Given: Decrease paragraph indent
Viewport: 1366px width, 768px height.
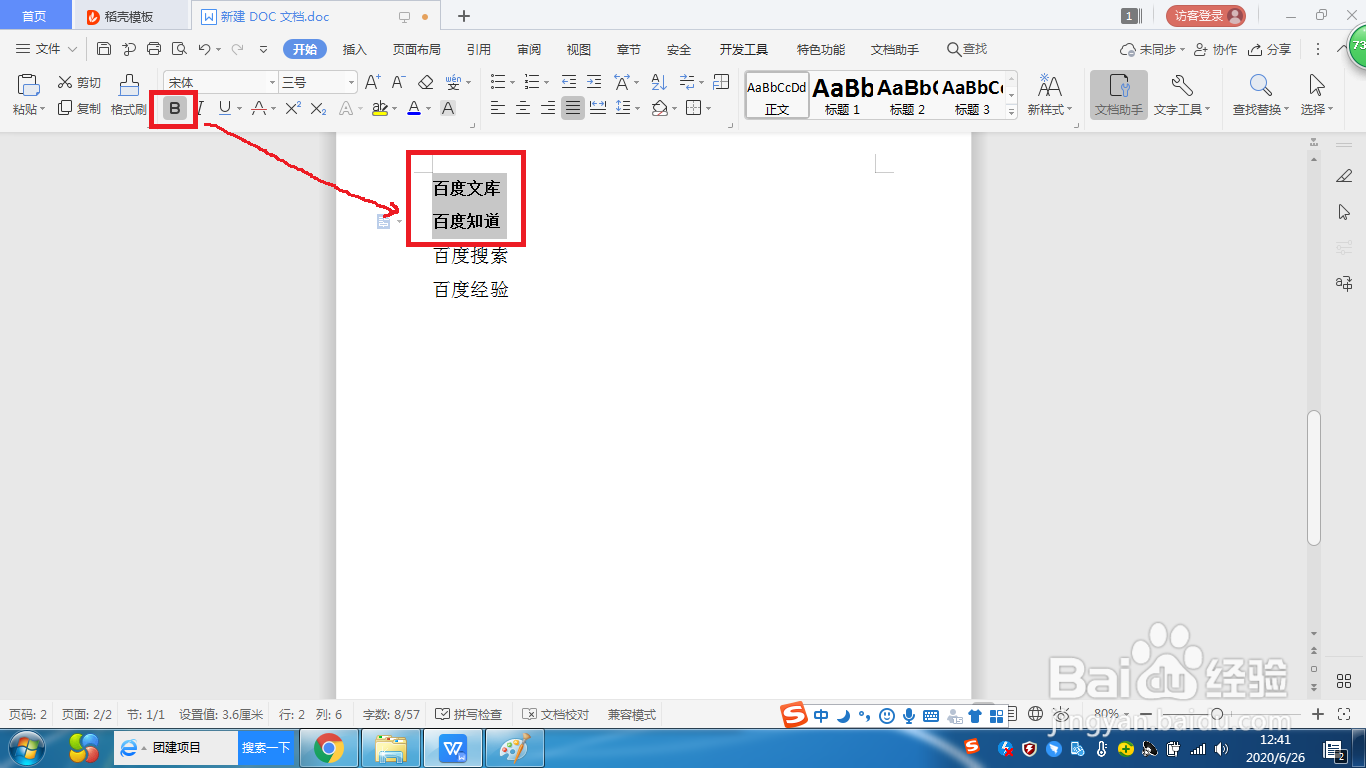Looking at the screenshot, I should coord(569,82).
